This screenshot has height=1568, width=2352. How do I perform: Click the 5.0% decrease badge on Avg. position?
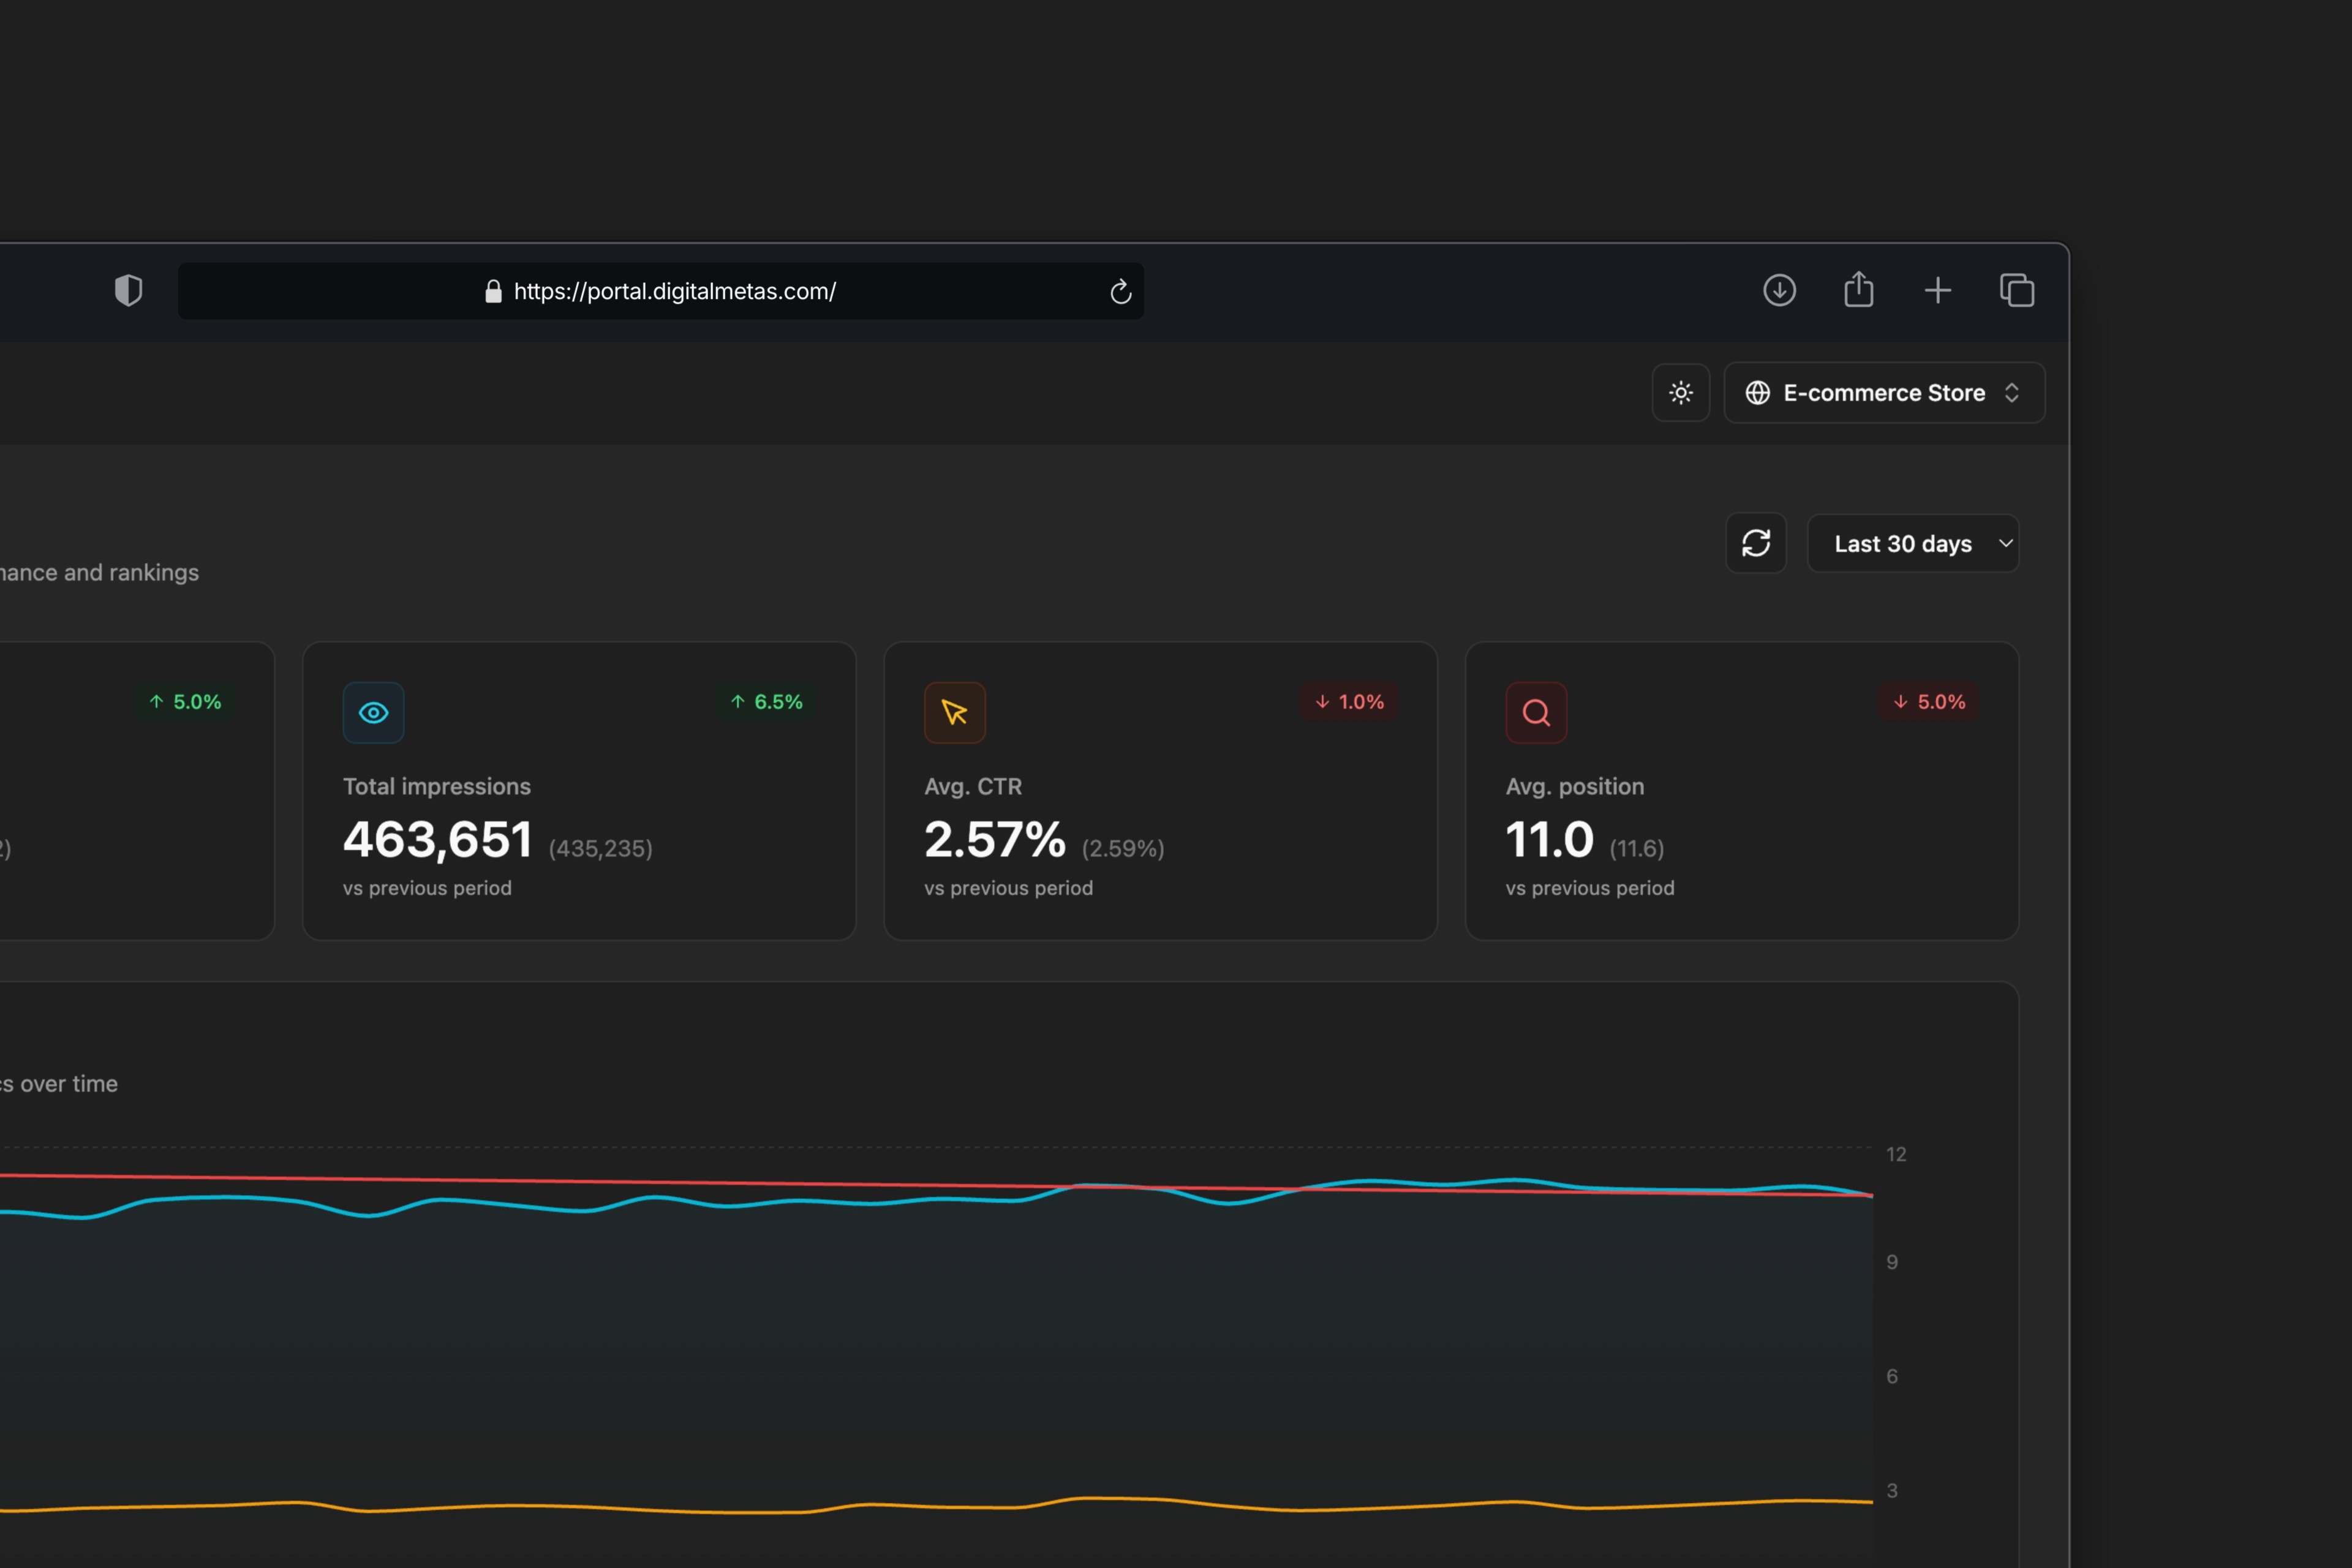click(x=1929, y=702)
